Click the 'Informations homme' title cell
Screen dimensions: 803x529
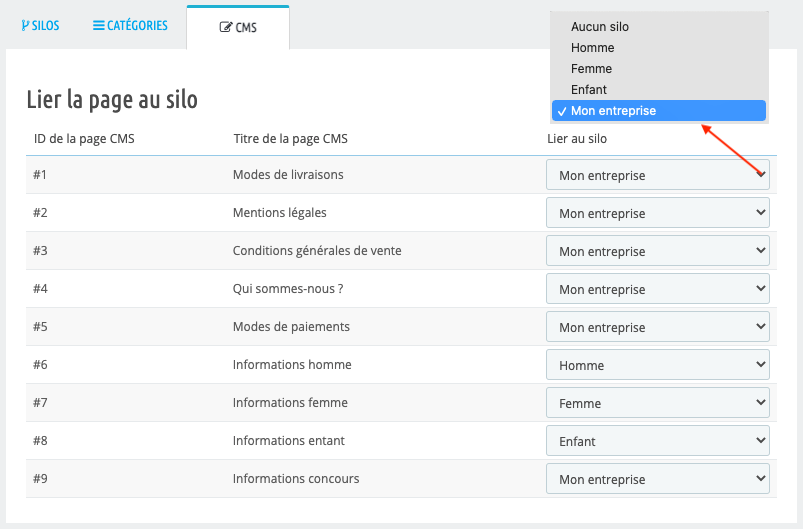click(x=292, y=365)
